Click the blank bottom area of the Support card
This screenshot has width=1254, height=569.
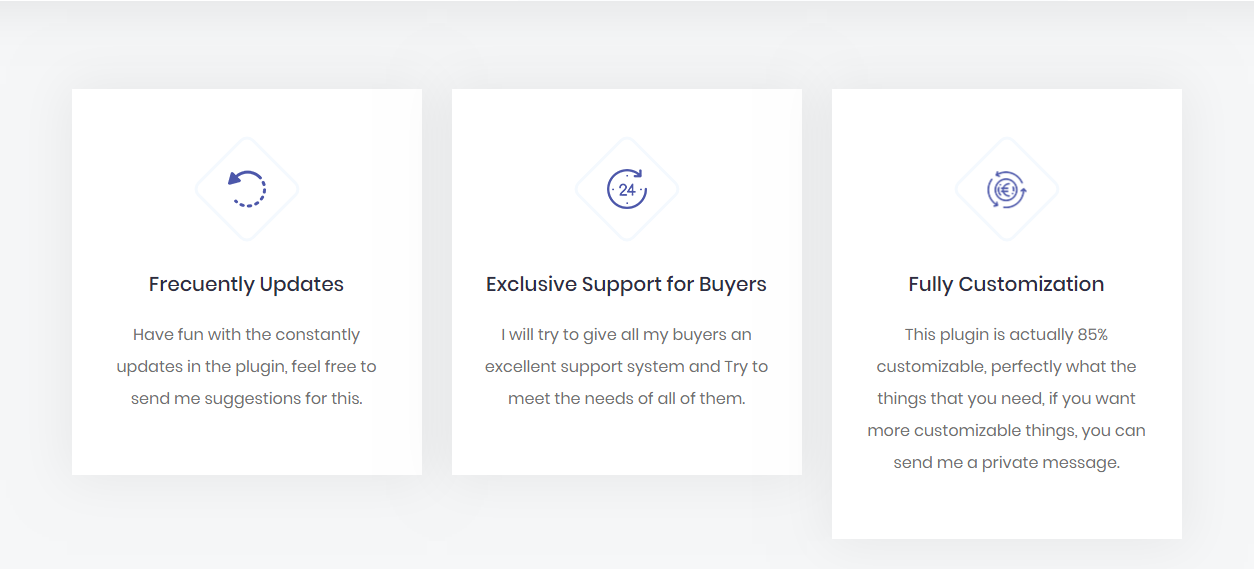pyautogui.click(x=626, y=445)
